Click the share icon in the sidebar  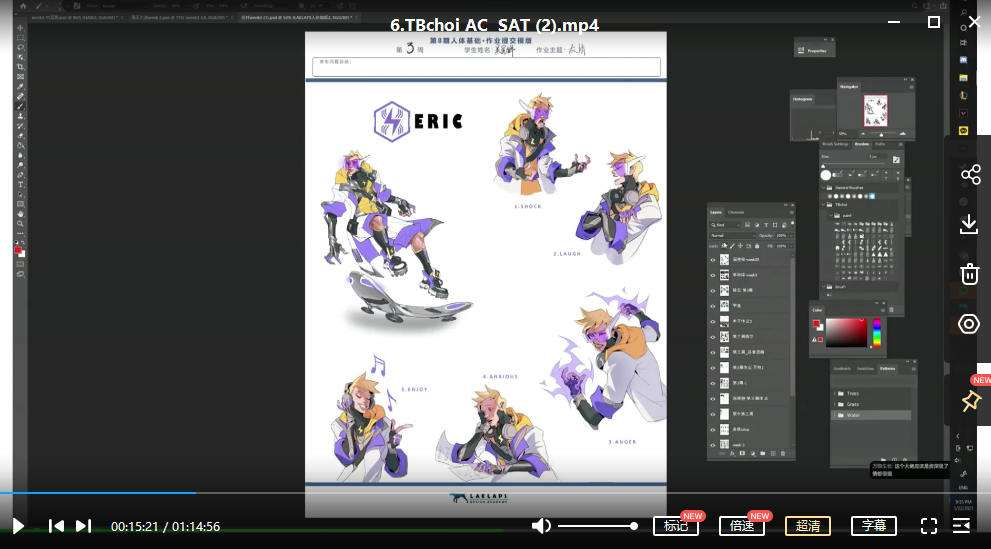969,176
